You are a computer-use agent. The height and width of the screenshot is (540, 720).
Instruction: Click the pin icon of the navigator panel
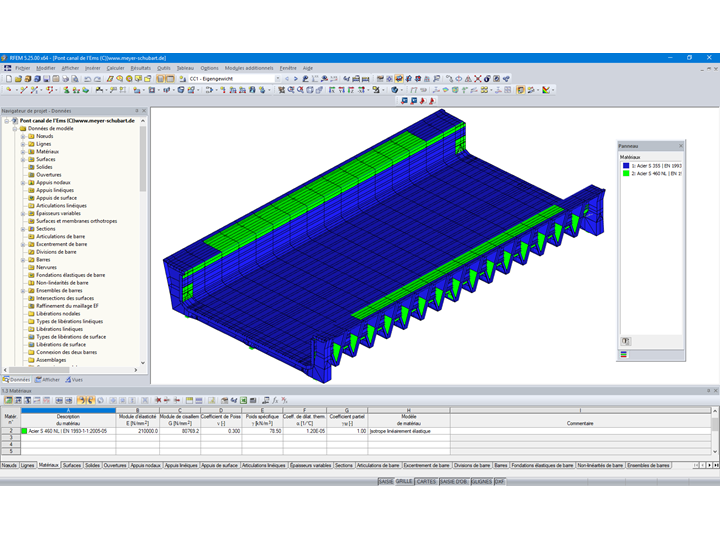pyautogui.click(x=137, y=111)
